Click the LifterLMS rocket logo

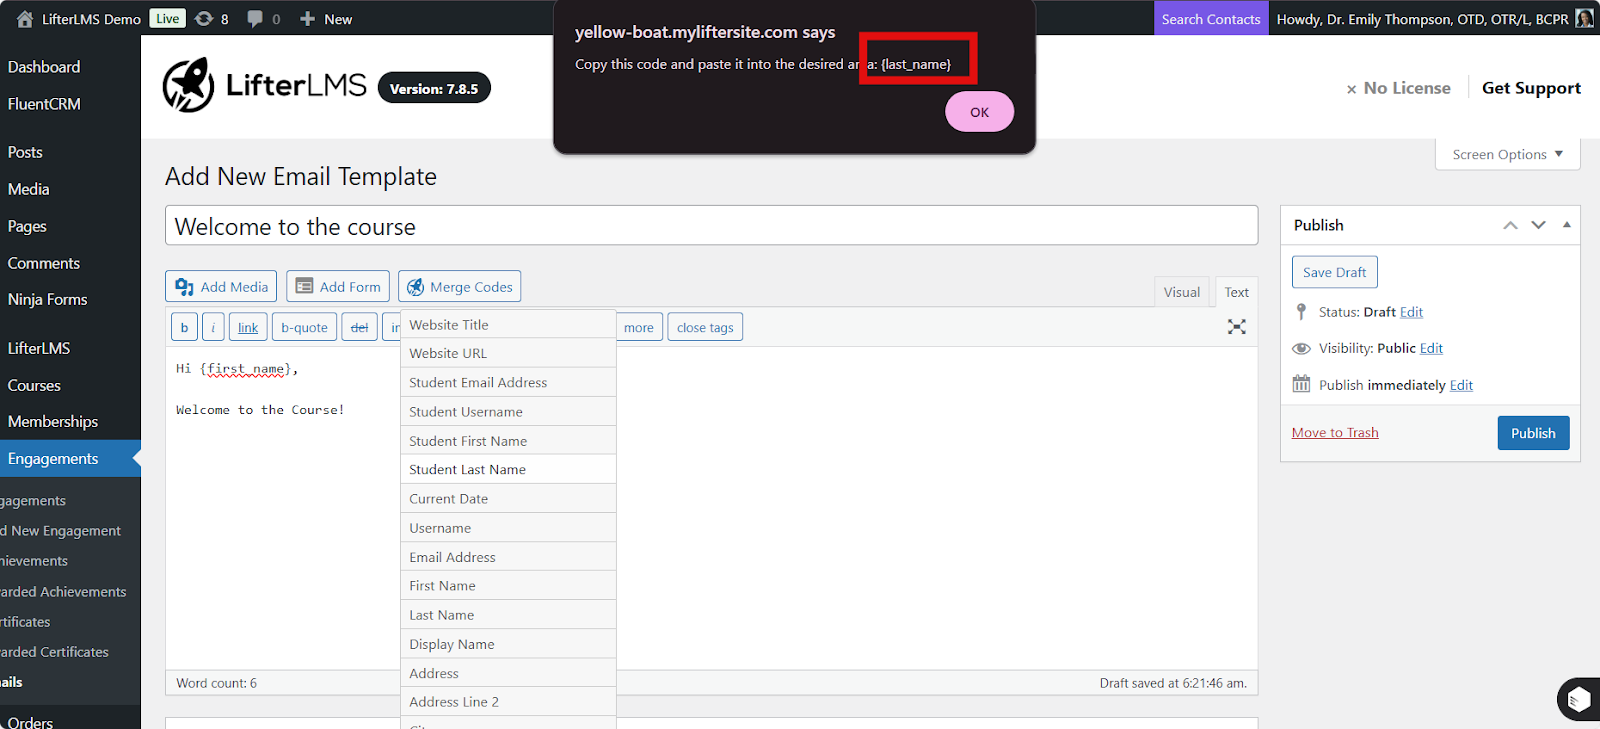tap(188, 86)
